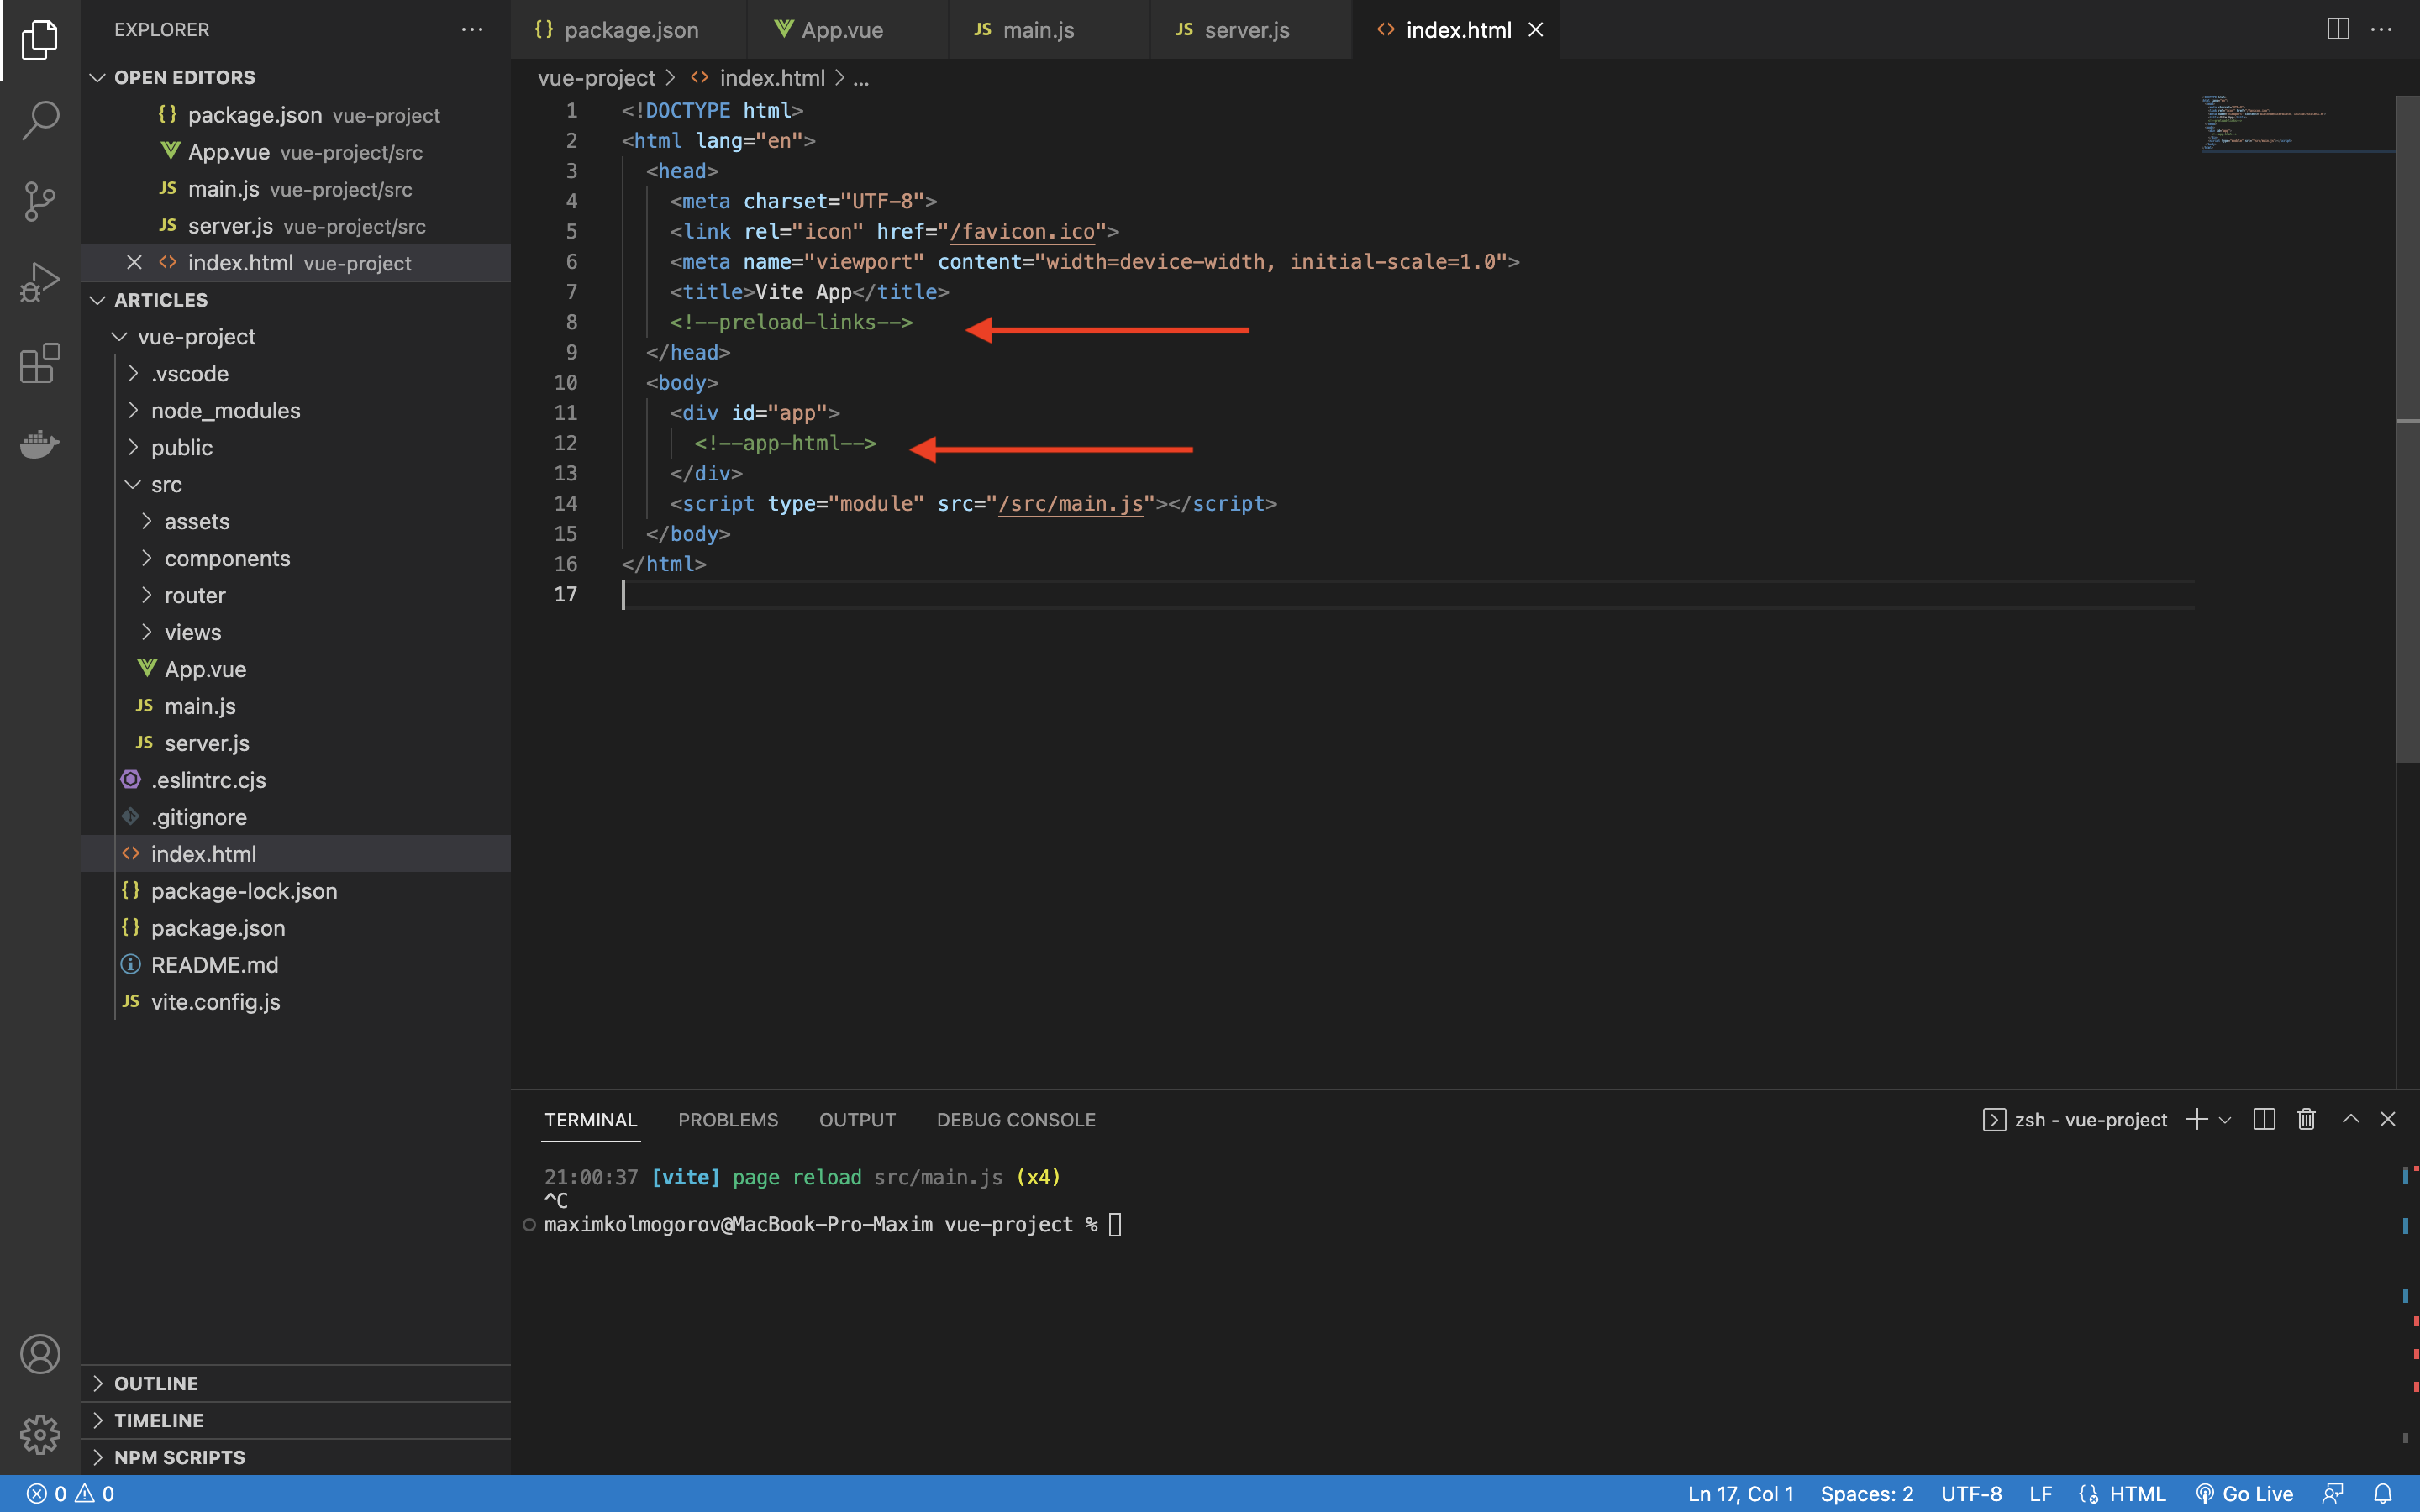
Task: Open vite.config.js in file tree
Action: click(x=295, y=1002)
